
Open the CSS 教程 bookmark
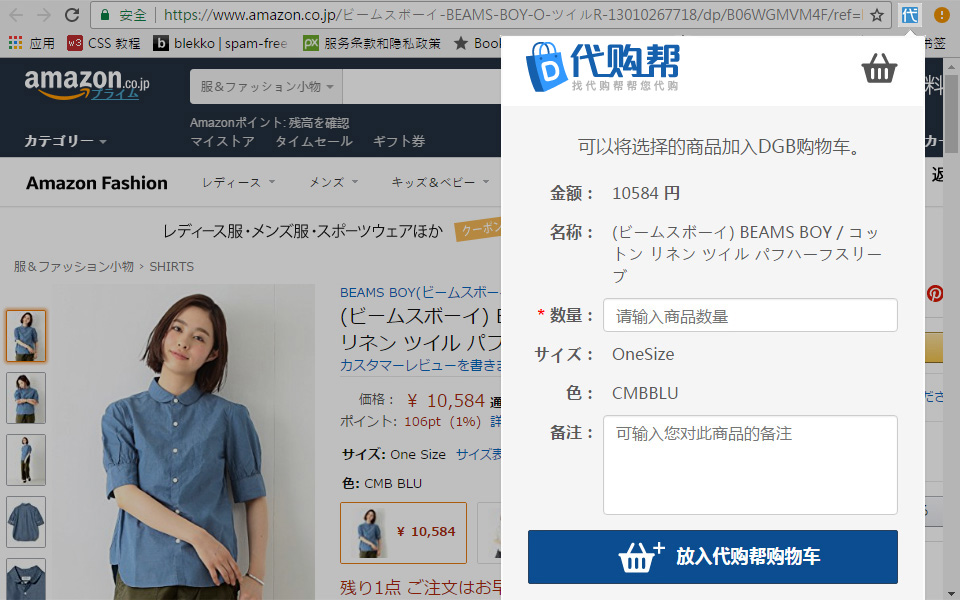pyautogui.click(x=104, y=43)
